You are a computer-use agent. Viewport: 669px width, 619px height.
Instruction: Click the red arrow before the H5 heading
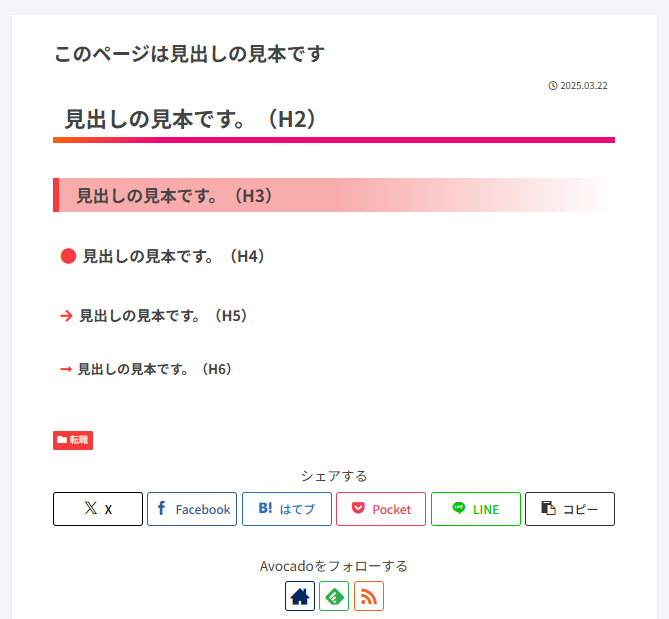click(x=66, y=316)
